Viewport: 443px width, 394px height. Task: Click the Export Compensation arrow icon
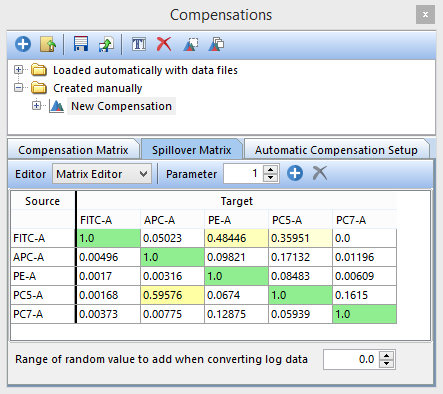pos(106,44)
